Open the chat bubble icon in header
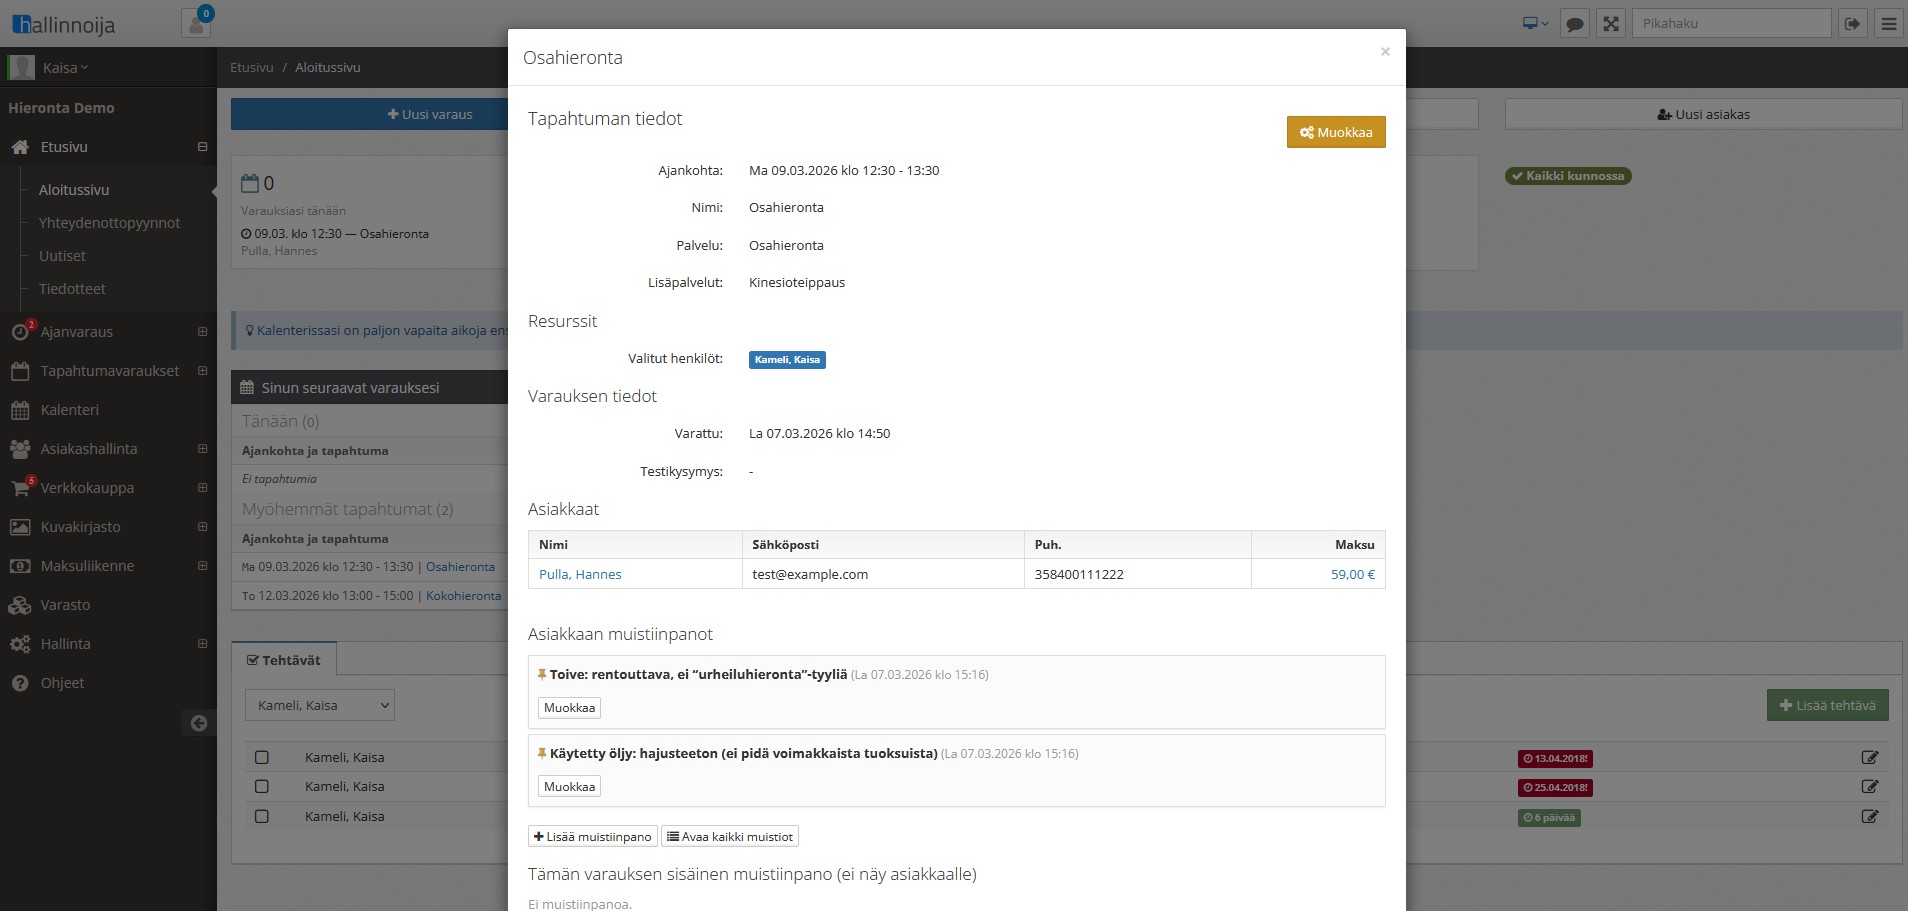The image size is (1908, 911). [1575, 24]
